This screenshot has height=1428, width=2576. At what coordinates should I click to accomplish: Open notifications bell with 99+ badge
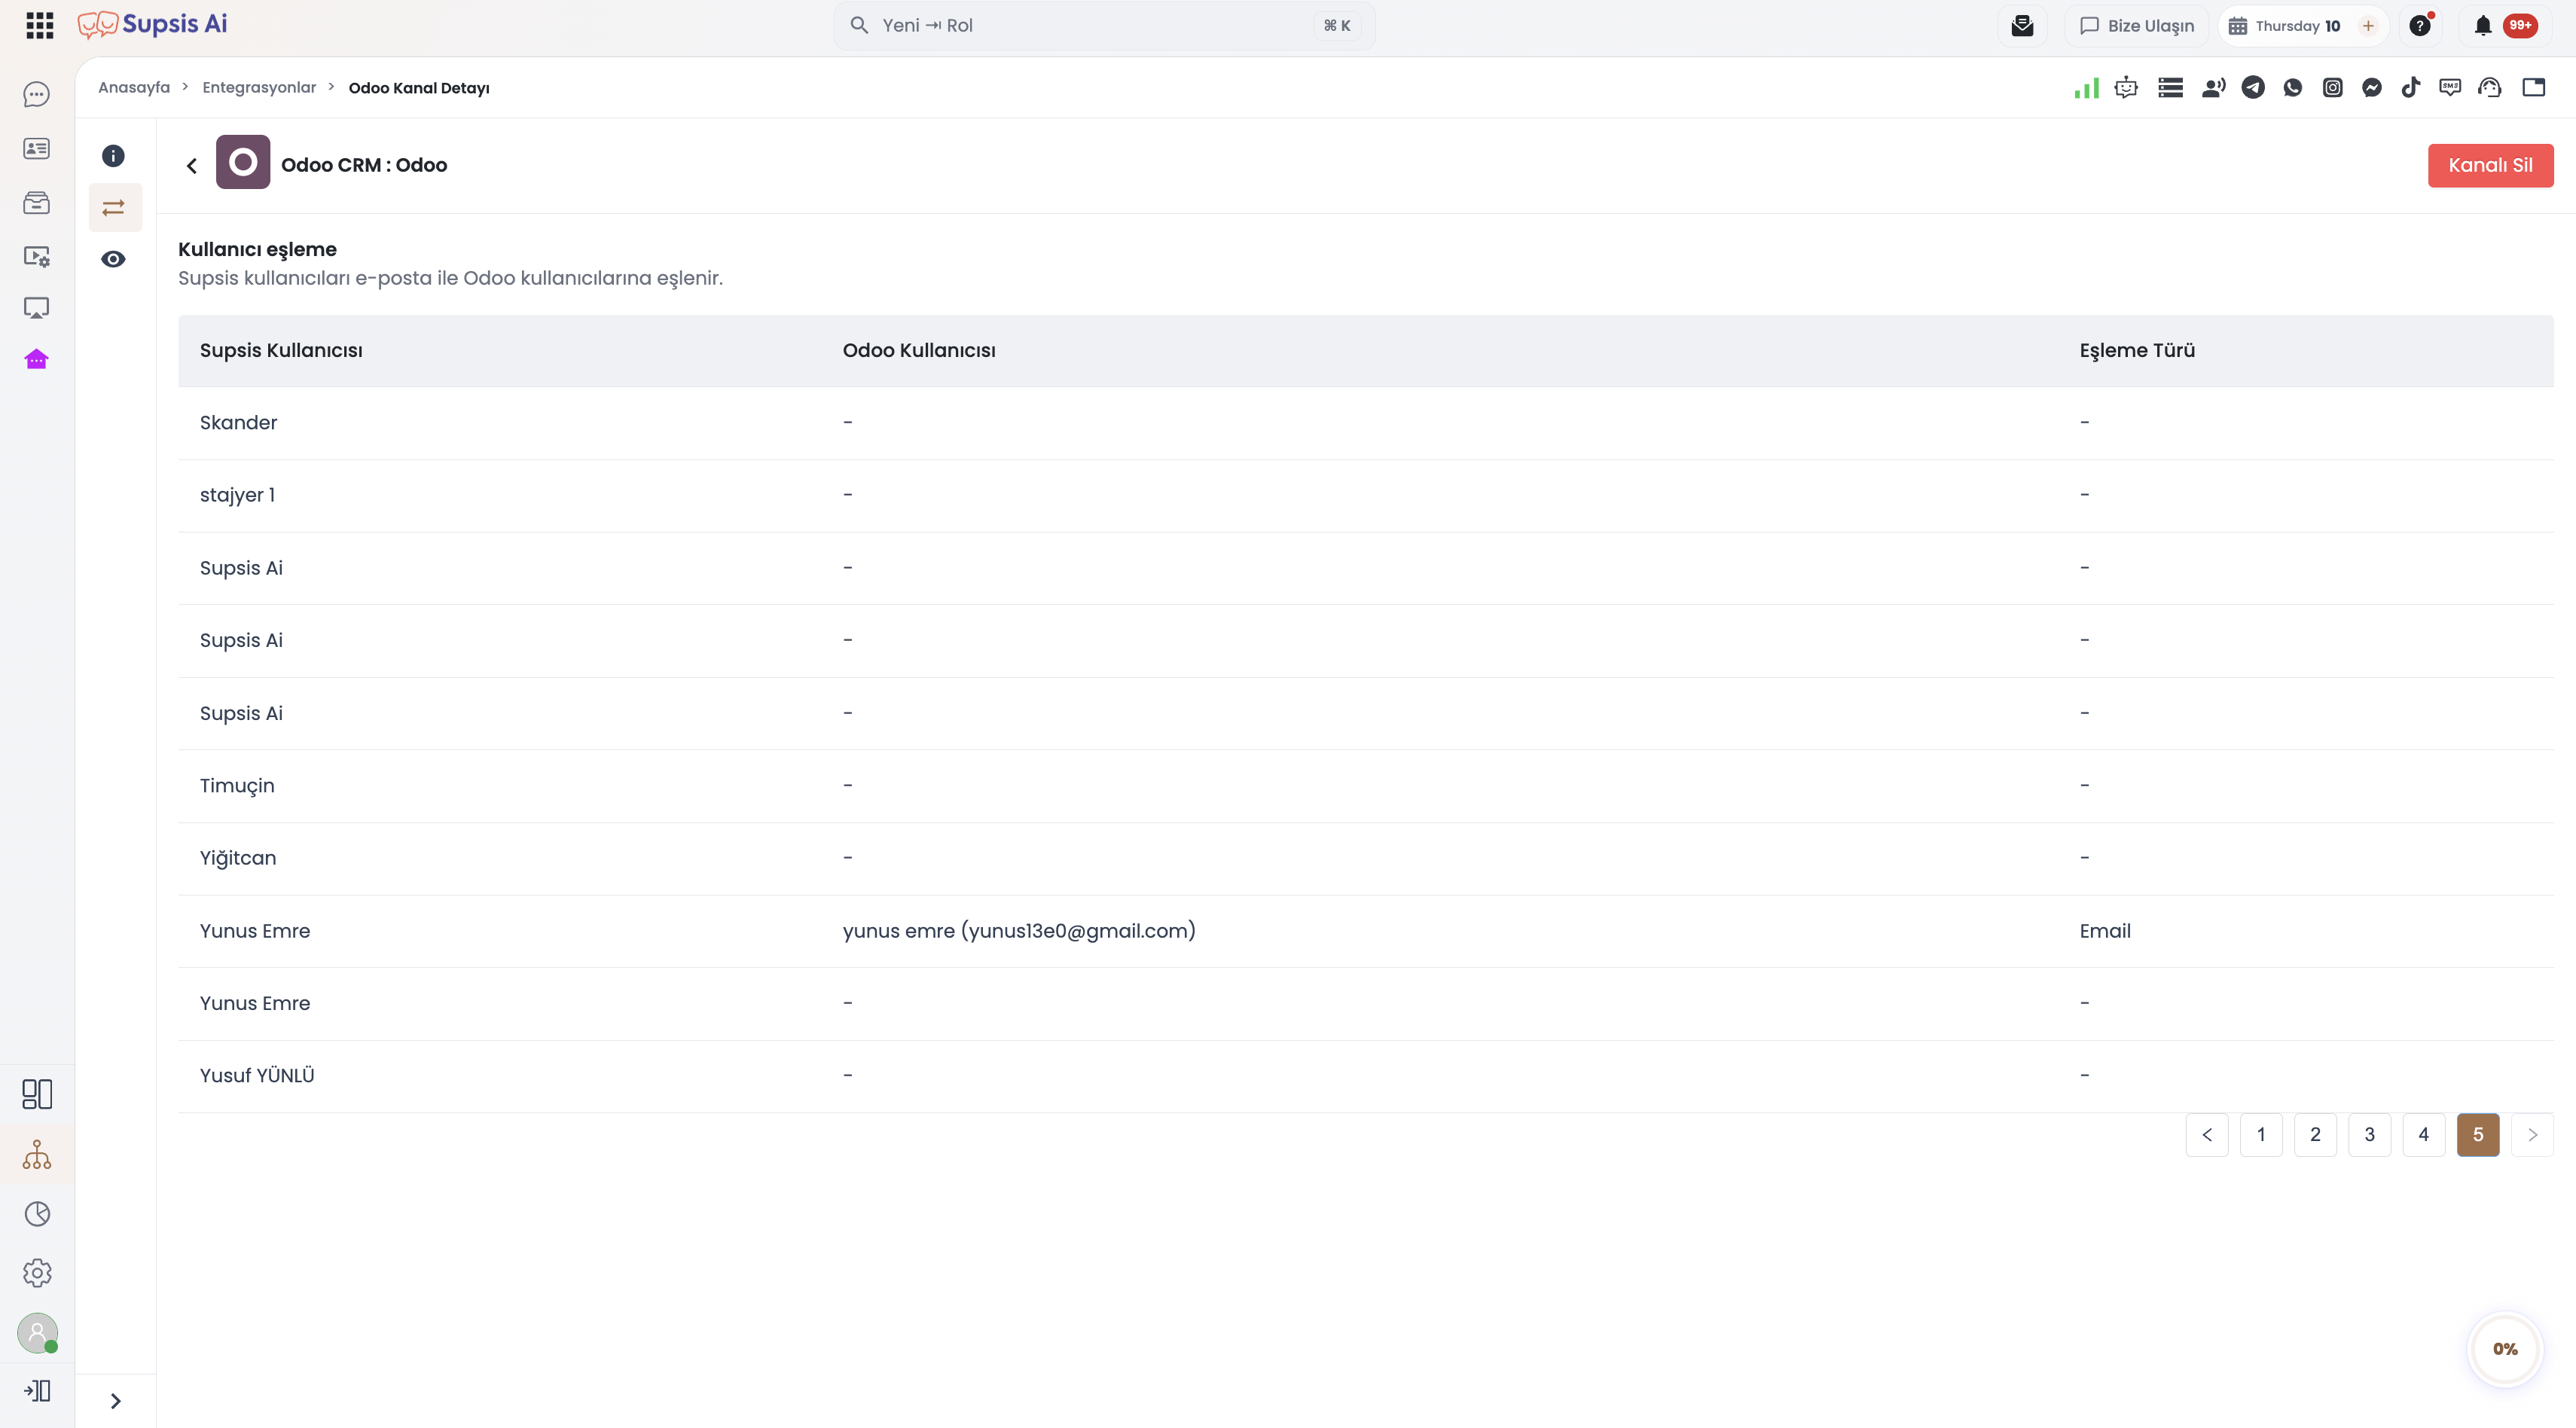(2505, 26)
